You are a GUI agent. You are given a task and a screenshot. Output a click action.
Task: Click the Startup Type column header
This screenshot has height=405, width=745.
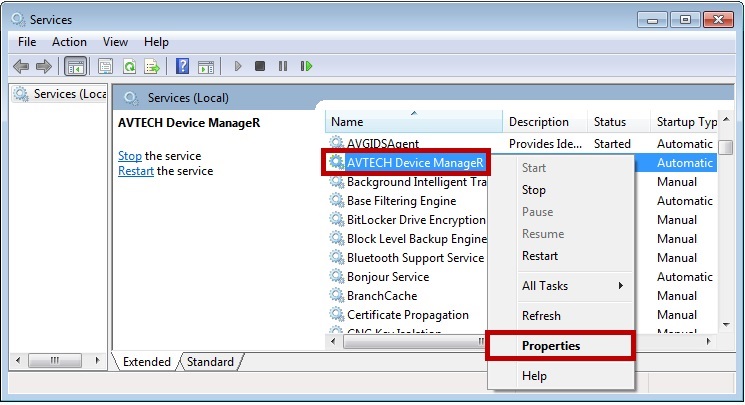pyautogui.click(x=686, y=122)
